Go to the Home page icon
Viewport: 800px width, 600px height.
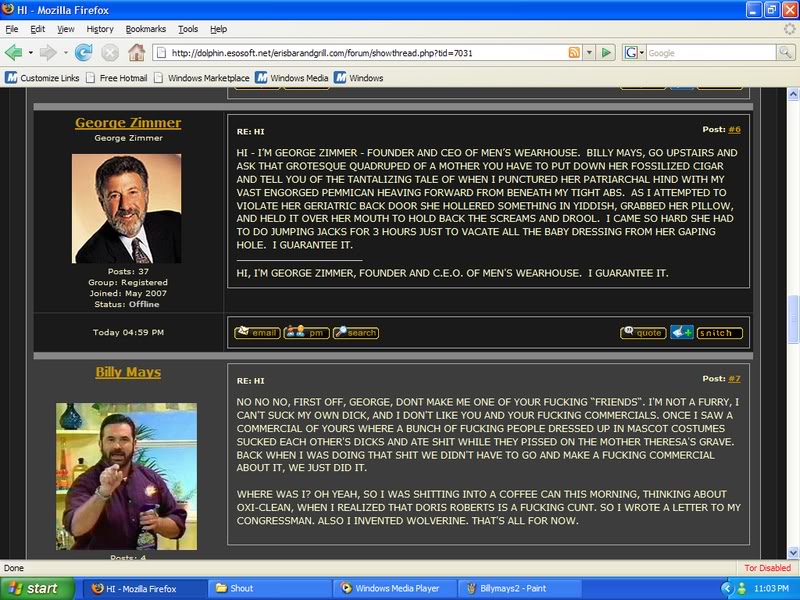click(x=136, y=53)
